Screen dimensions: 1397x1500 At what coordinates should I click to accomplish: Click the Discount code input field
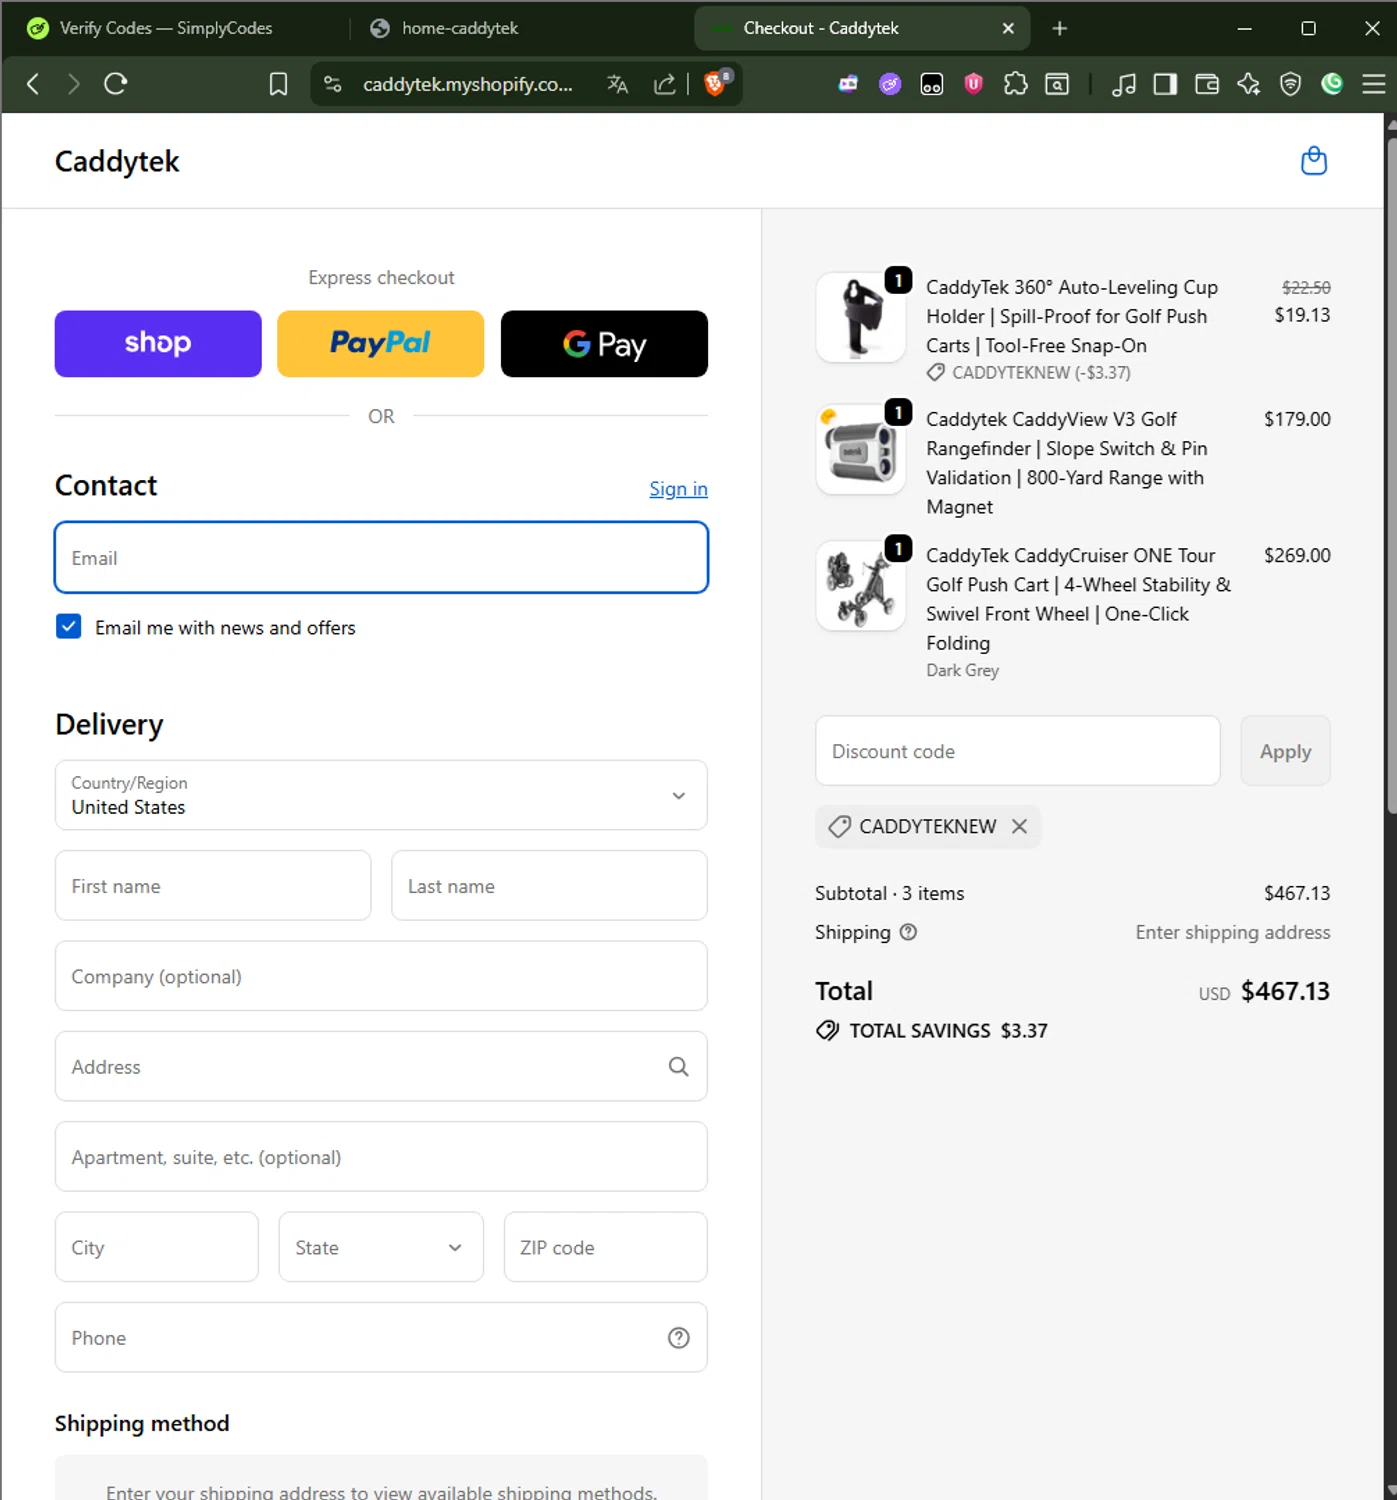pos(1018,751)
